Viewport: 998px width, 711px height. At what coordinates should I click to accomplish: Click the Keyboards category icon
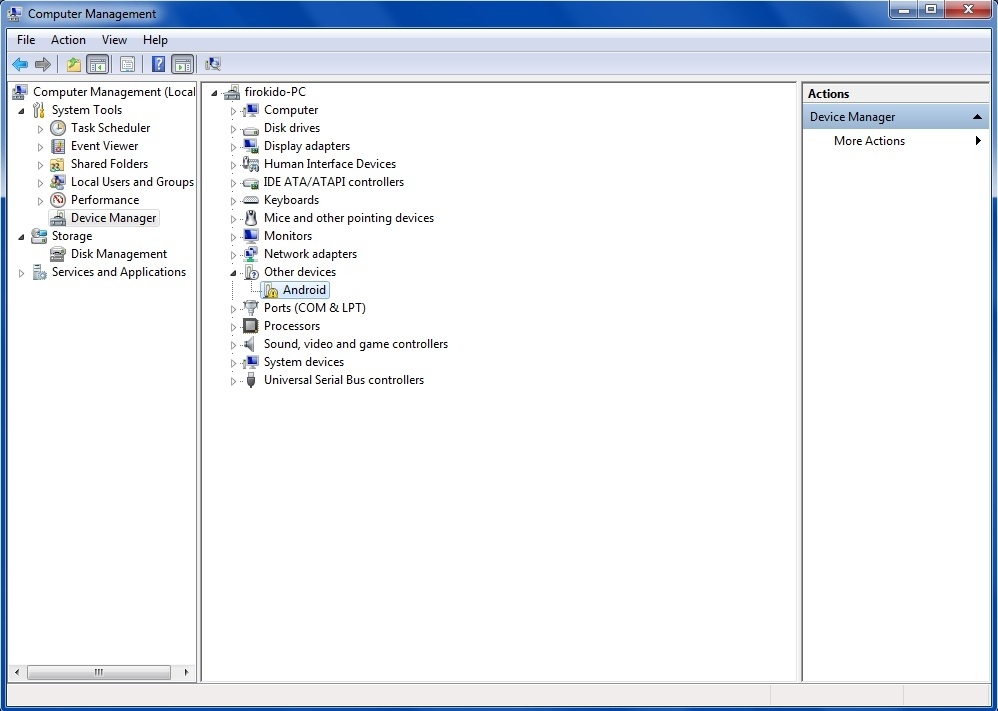(251, 201)
